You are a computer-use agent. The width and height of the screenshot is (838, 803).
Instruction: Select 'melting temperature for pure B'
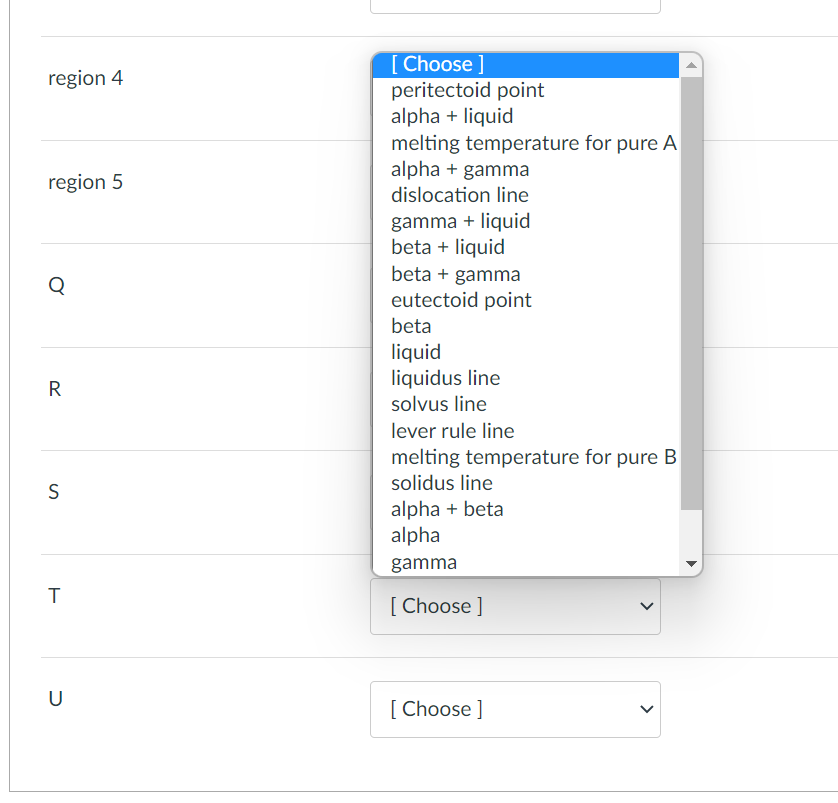(533, 457)
